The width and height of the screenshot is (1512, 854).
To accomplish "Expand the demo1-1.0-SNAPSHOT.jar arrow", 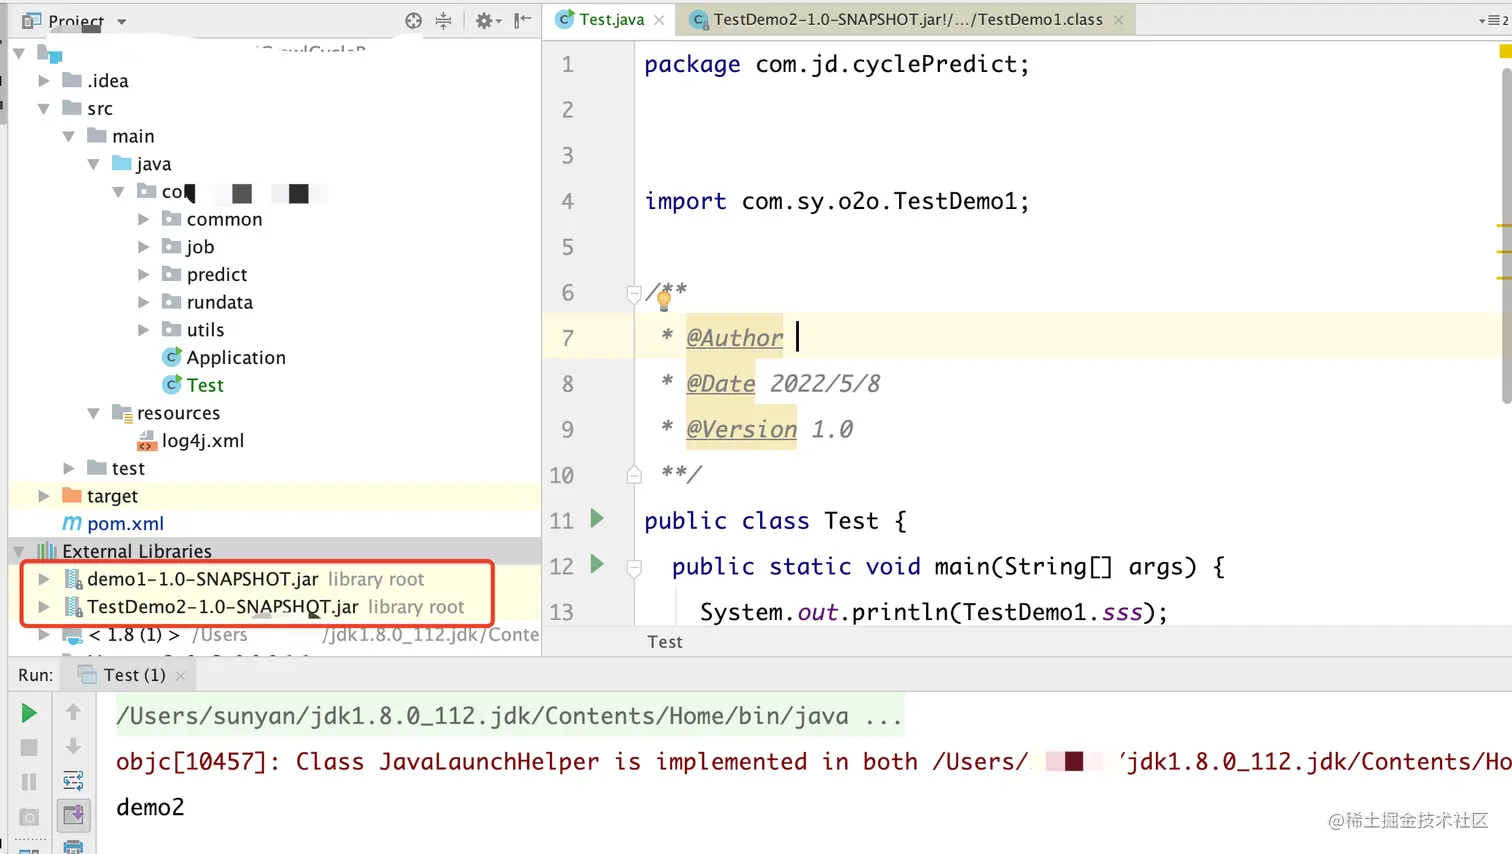I will [44, 579].
